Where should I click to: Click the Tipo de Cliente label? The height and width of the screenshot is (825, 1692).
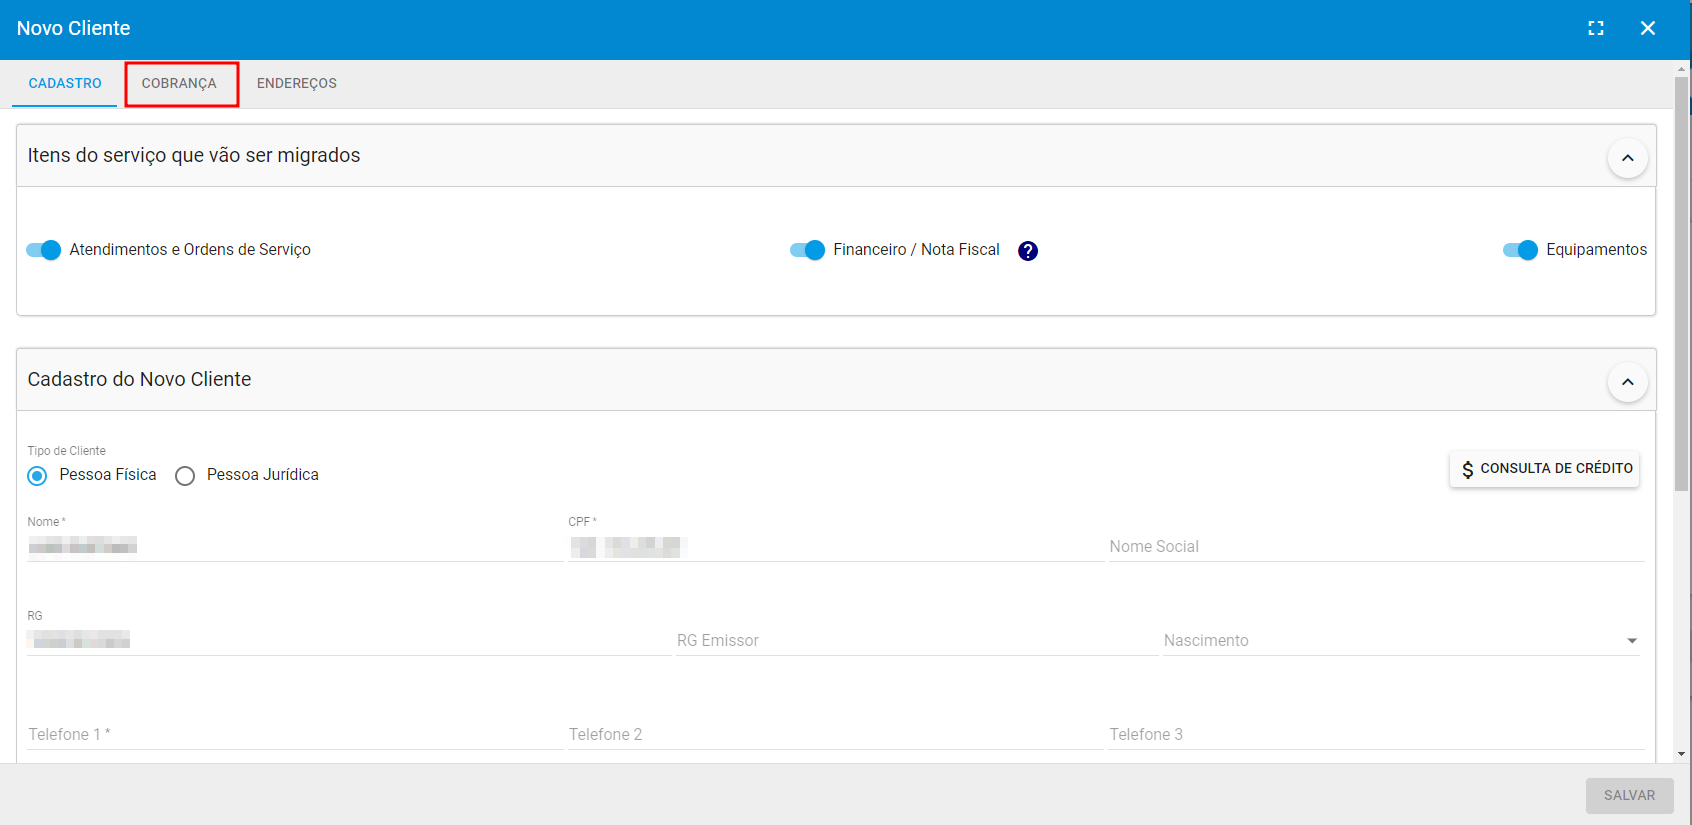(x=67, y=451)
